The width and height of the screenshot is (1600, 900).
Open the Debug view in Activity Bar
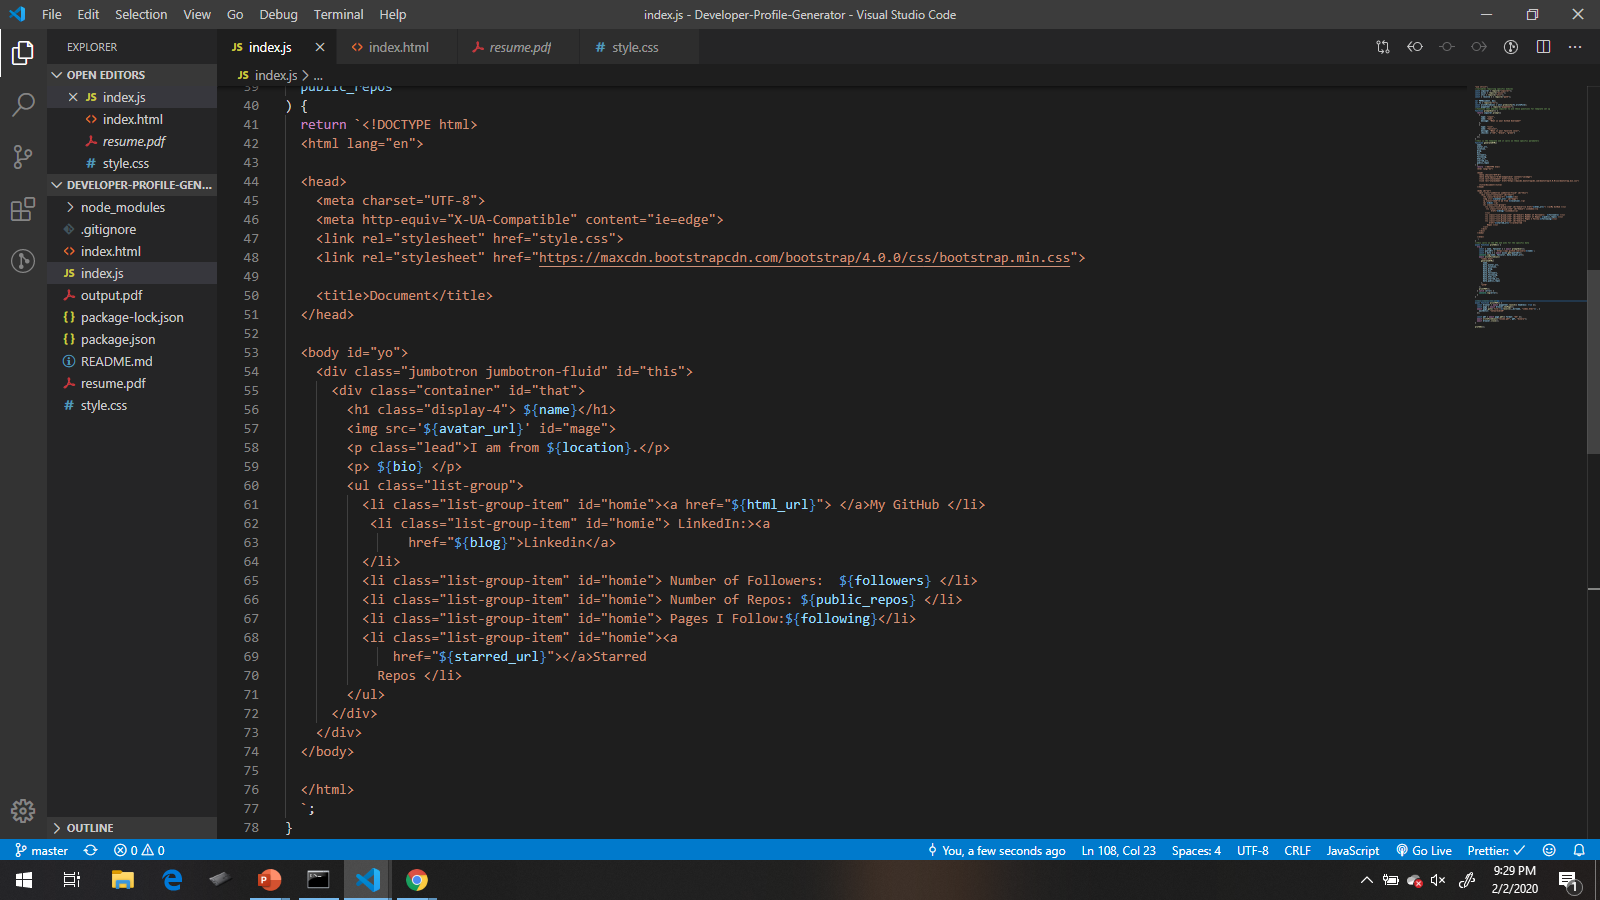pyautogui.click(x=22, y=261)
